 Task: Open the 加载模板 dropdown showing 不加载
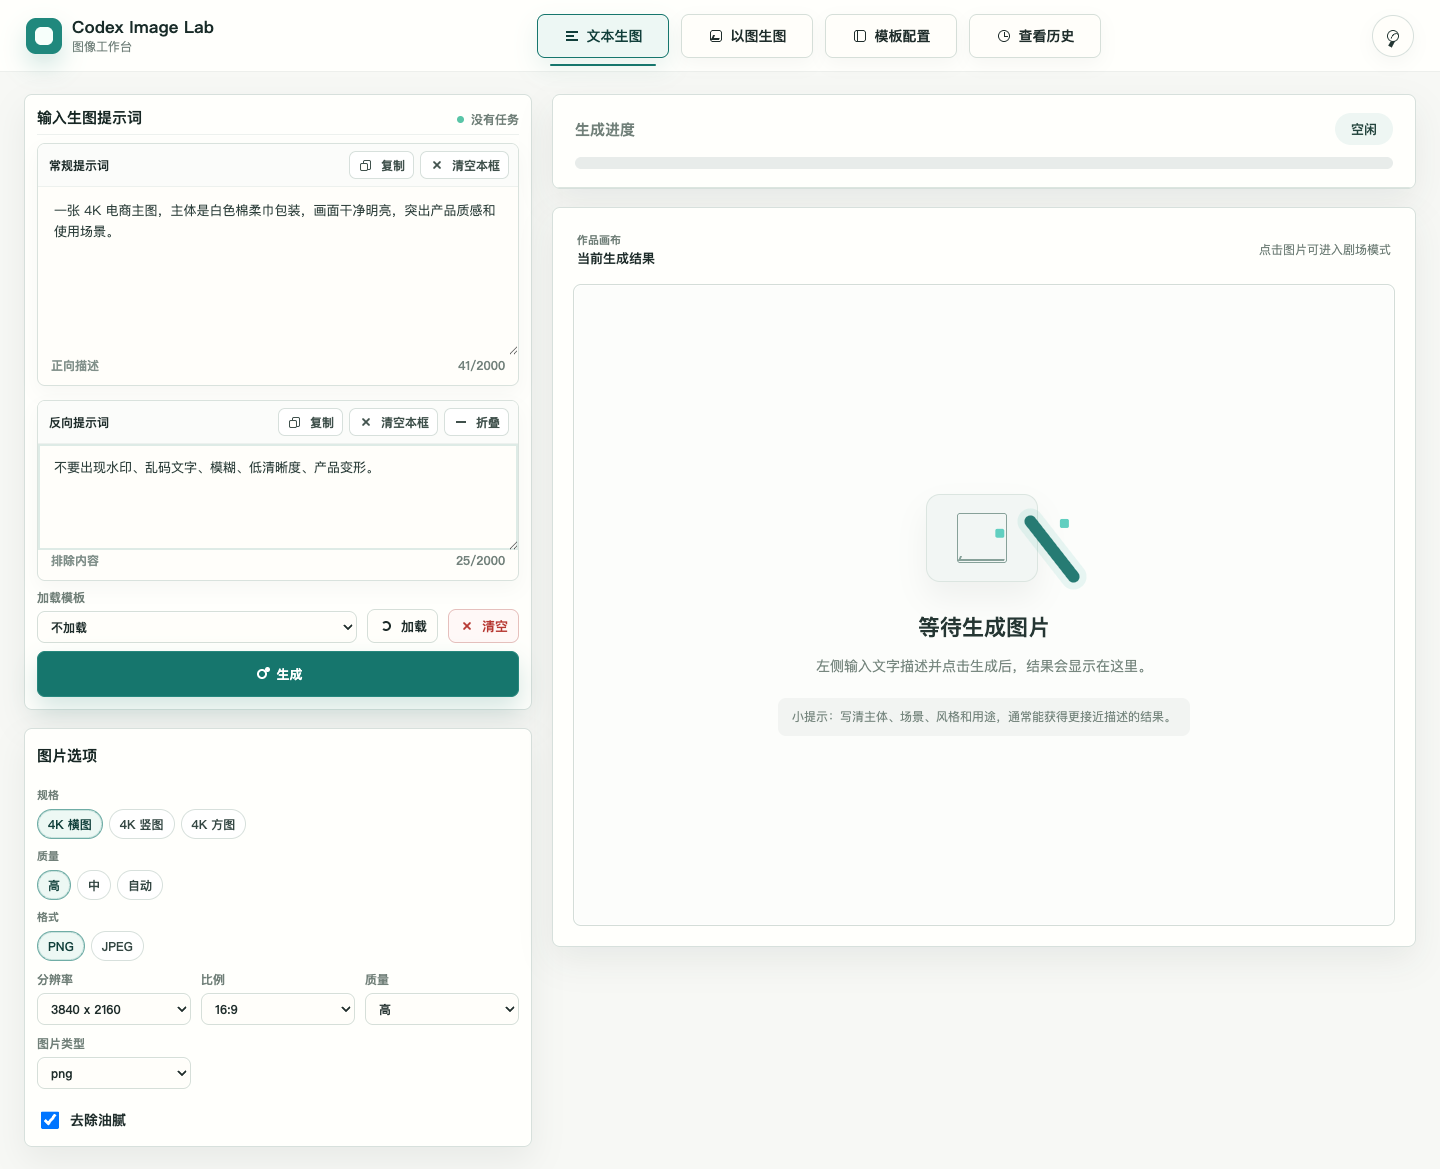point(197,627)
